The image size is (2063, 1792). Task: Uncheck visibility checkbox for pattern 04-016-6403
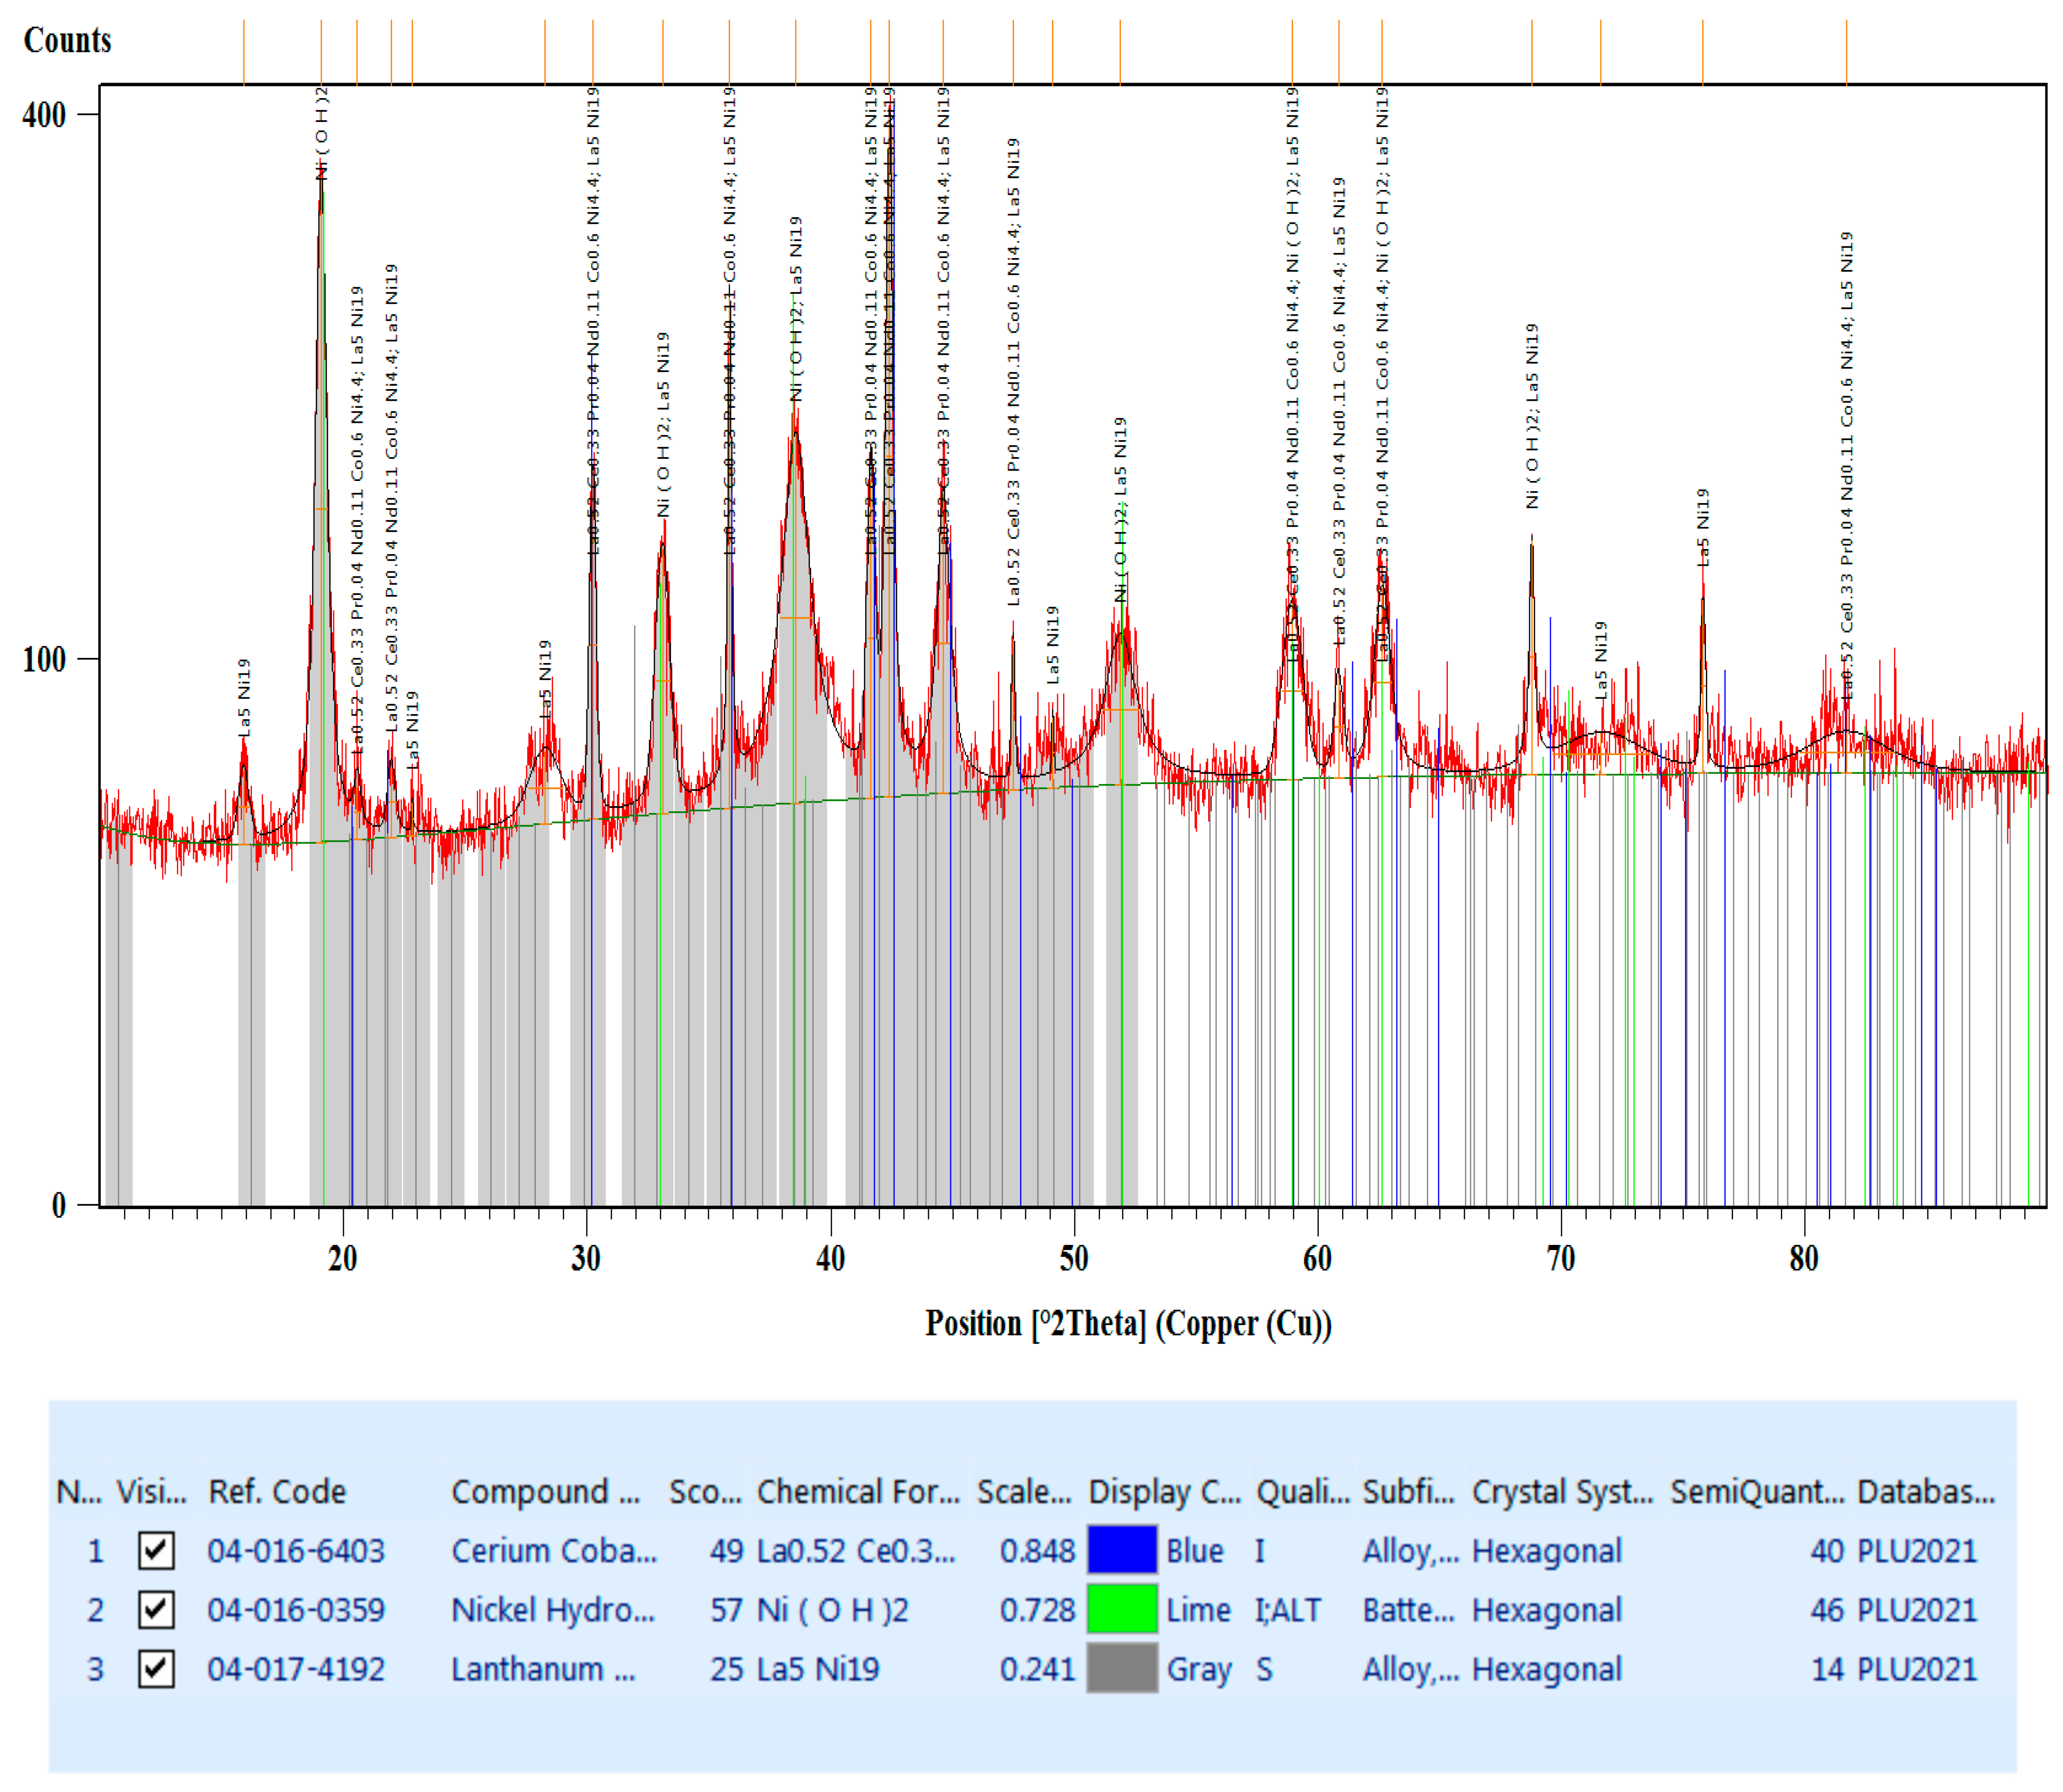[156, 1550]
